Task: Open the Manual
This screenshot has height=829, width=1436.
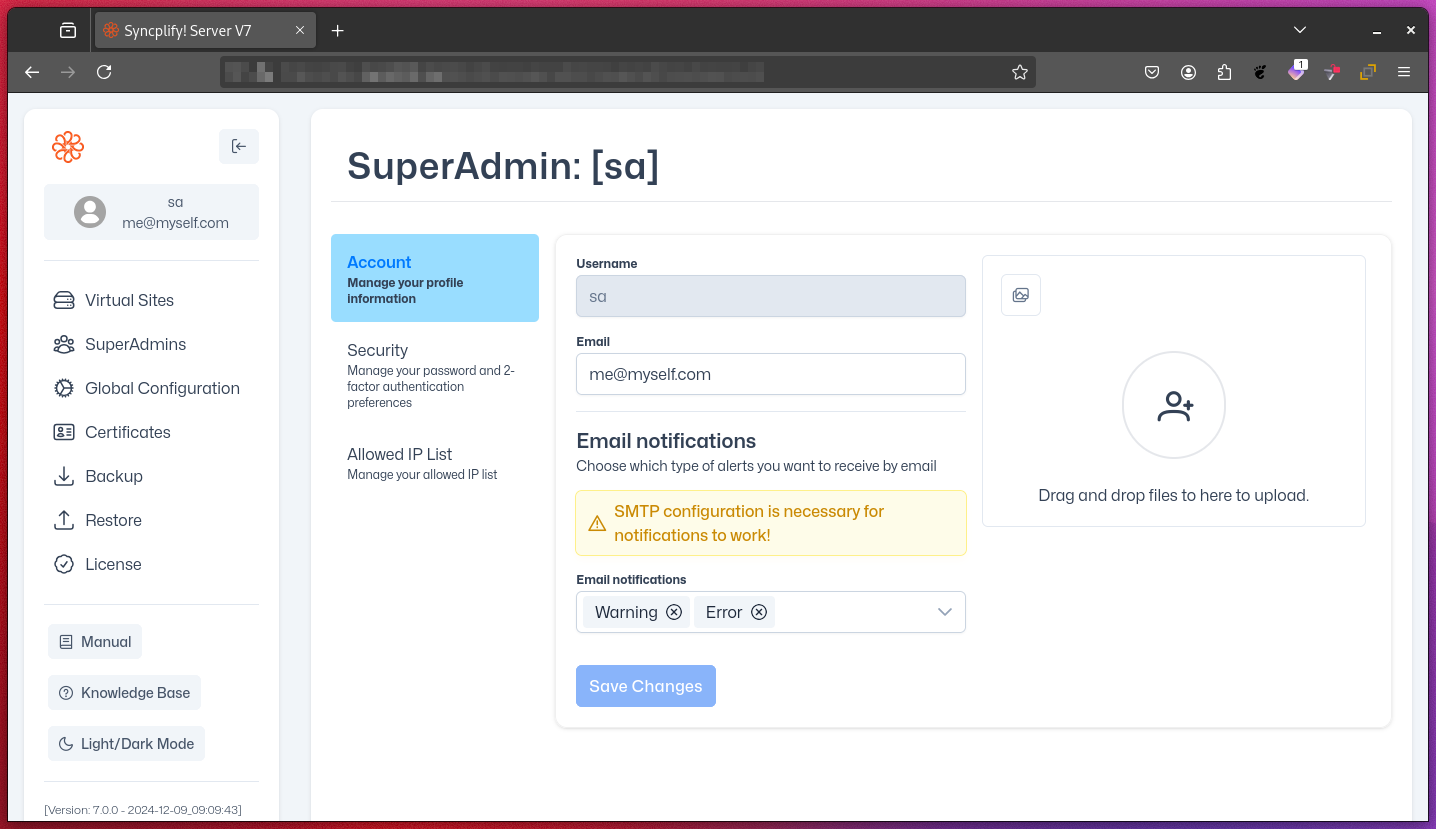Action: tap(94, 641)
